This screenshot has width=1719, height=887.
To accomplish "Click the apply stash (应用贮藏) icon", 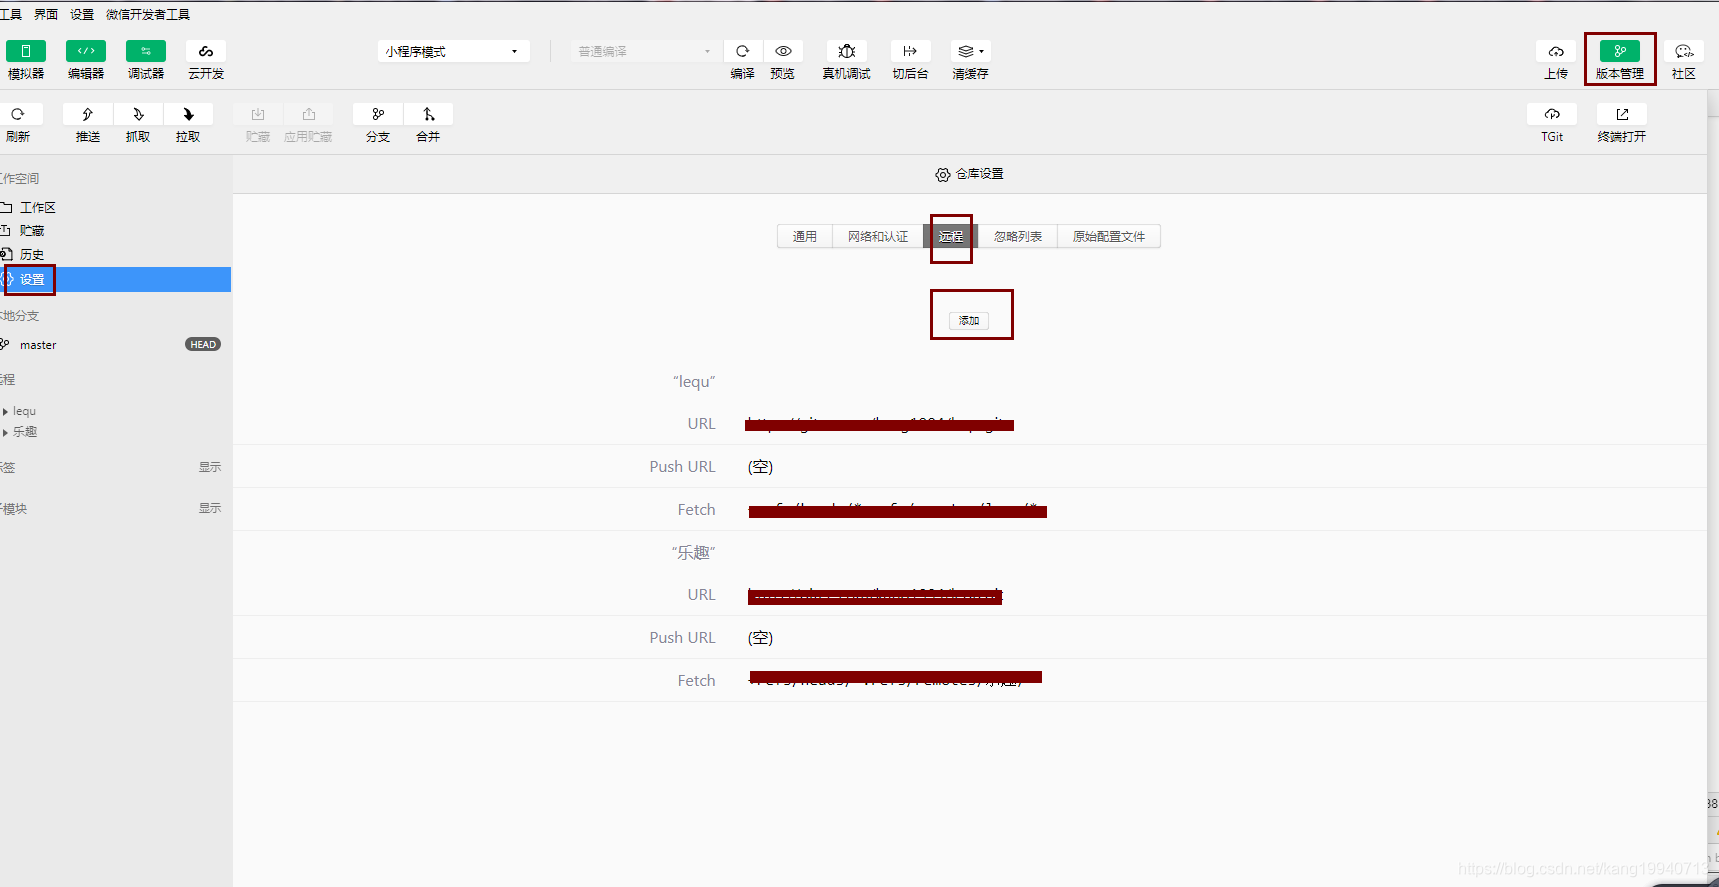I will pyautogui.click(x=308, y=114).
